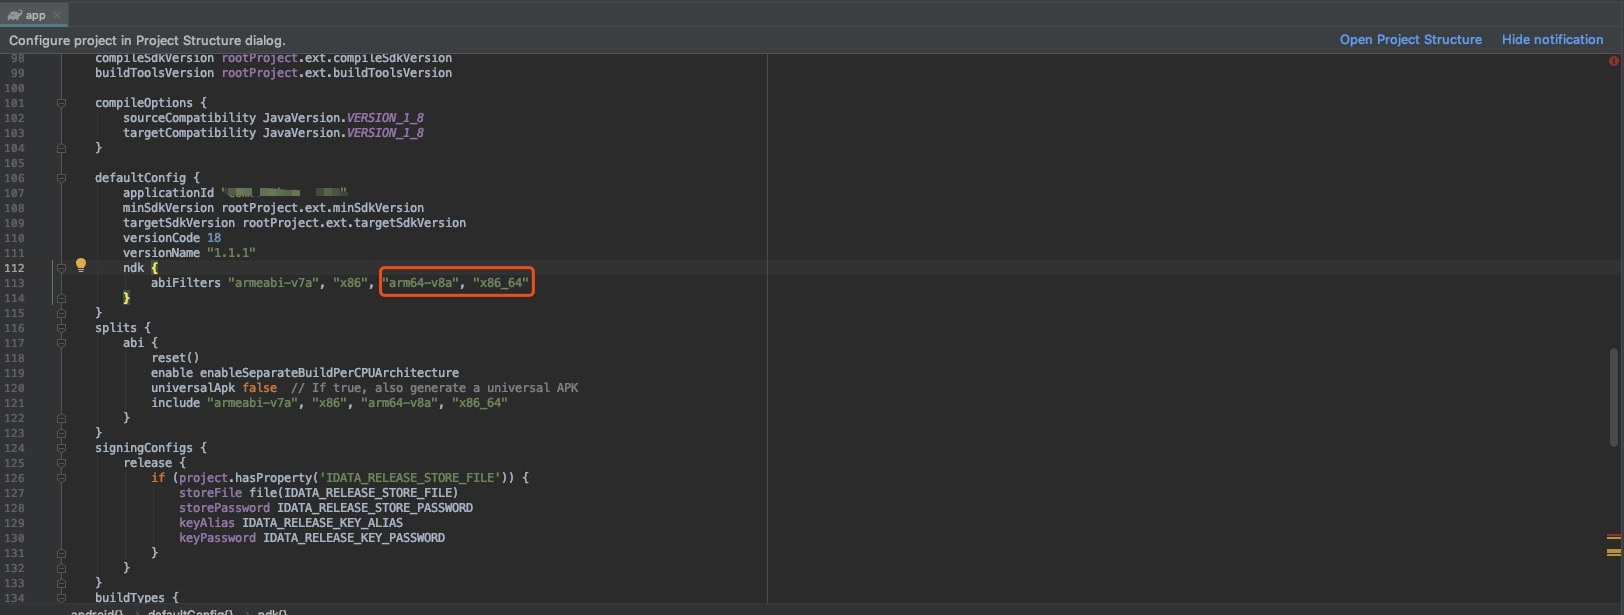Click line number 112 in the gutter
The width and height of the screenshot is (1624, 615).
coord(14,268)
